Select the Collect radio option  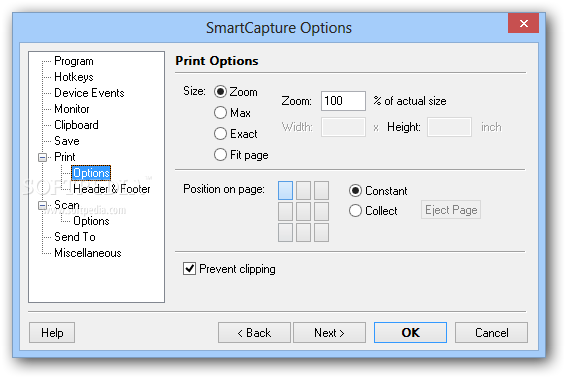point(355,210)
